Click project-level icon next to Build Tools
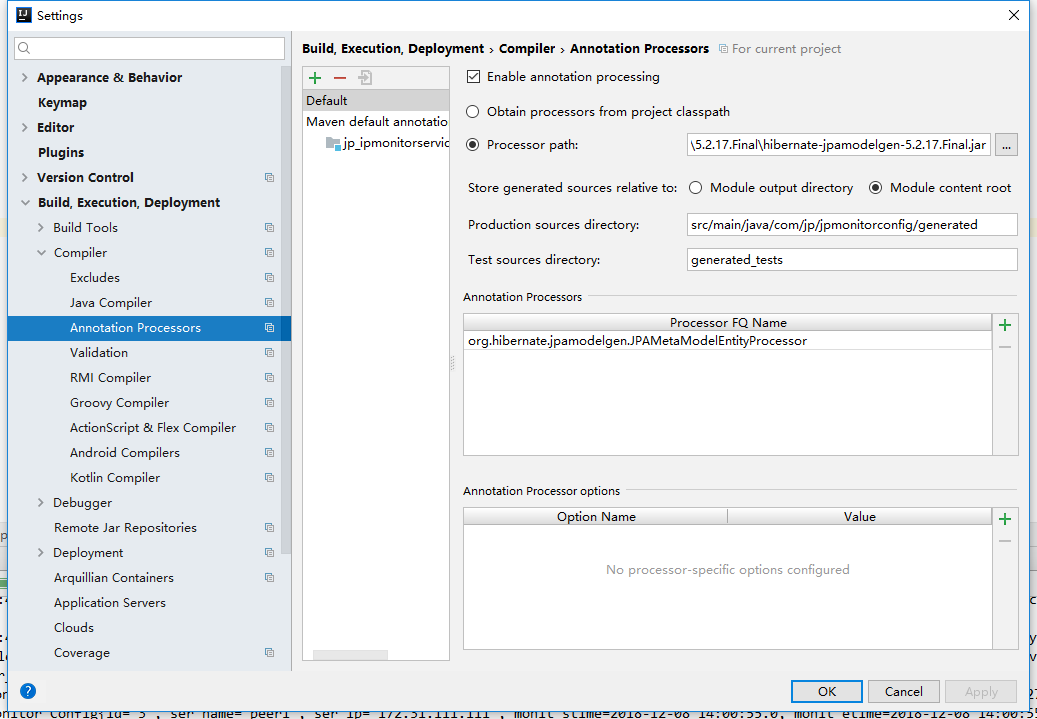 [x=269, y=228]
